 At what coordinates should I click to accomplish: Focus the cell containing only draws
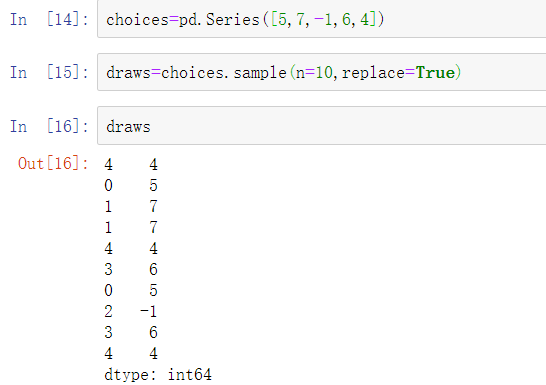coord(322,126)
